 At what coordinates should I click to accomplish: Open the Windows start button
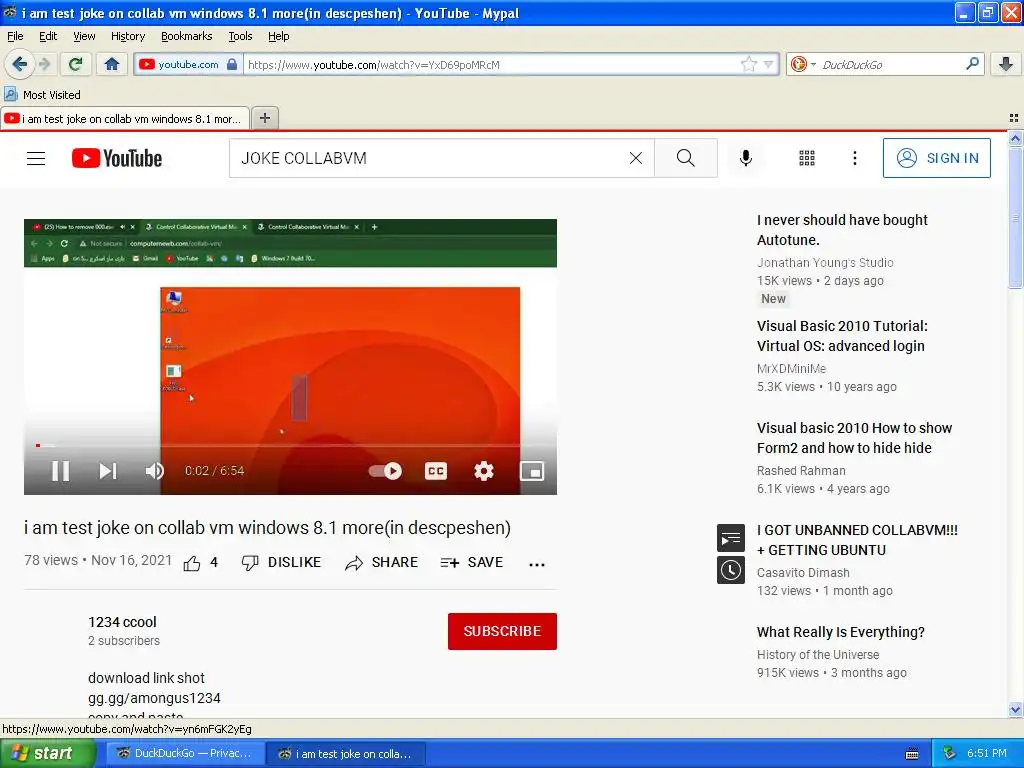click(x=48, y=754)
